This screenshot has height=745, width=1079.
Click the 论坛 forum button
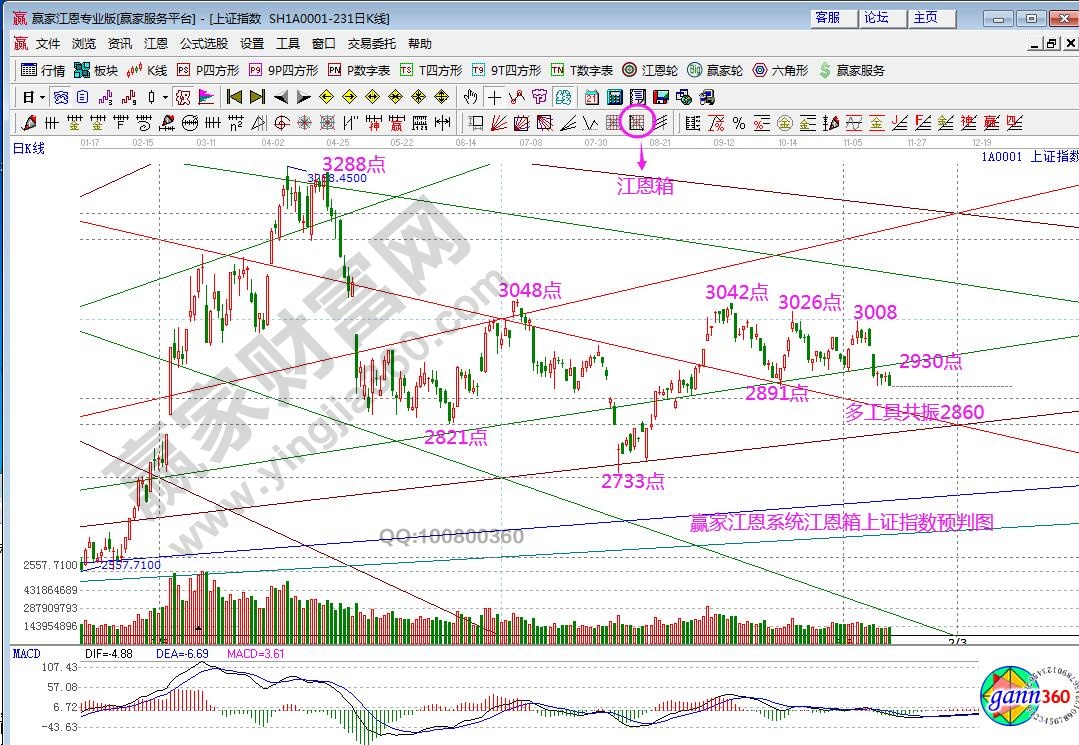point(876,18)
